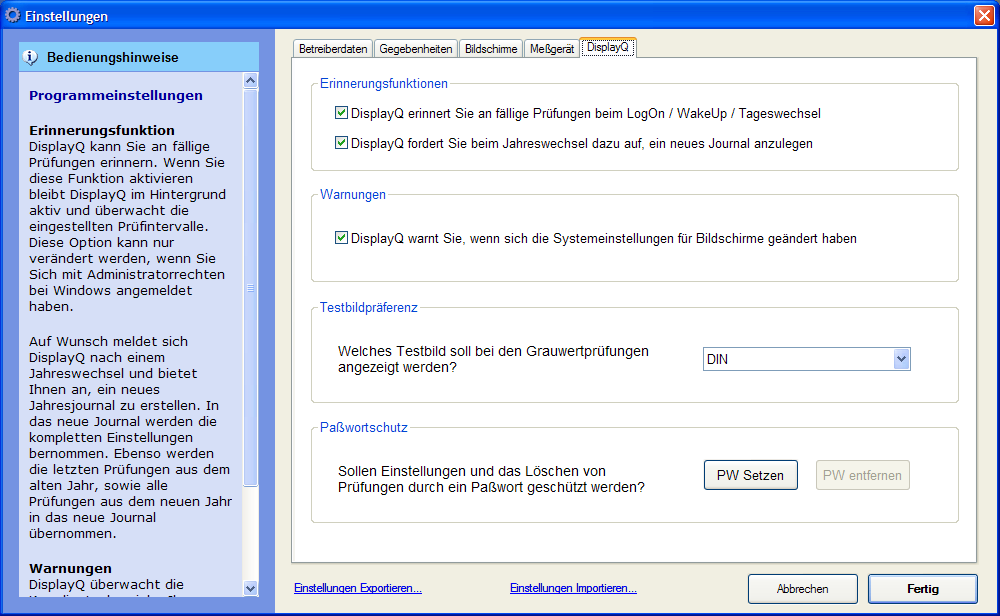Switch to the Betreiberdaten tab
The width and height of the screenshot is (1000, 616).
click(333, 49)
